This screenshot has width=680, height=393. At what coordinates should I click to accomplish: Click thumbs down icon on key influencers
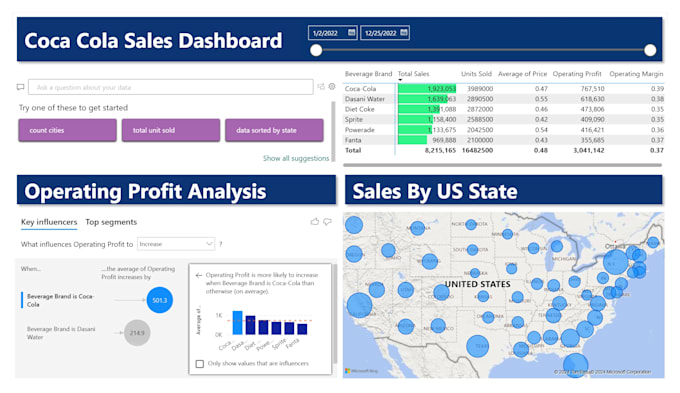[x=327, y=222]
